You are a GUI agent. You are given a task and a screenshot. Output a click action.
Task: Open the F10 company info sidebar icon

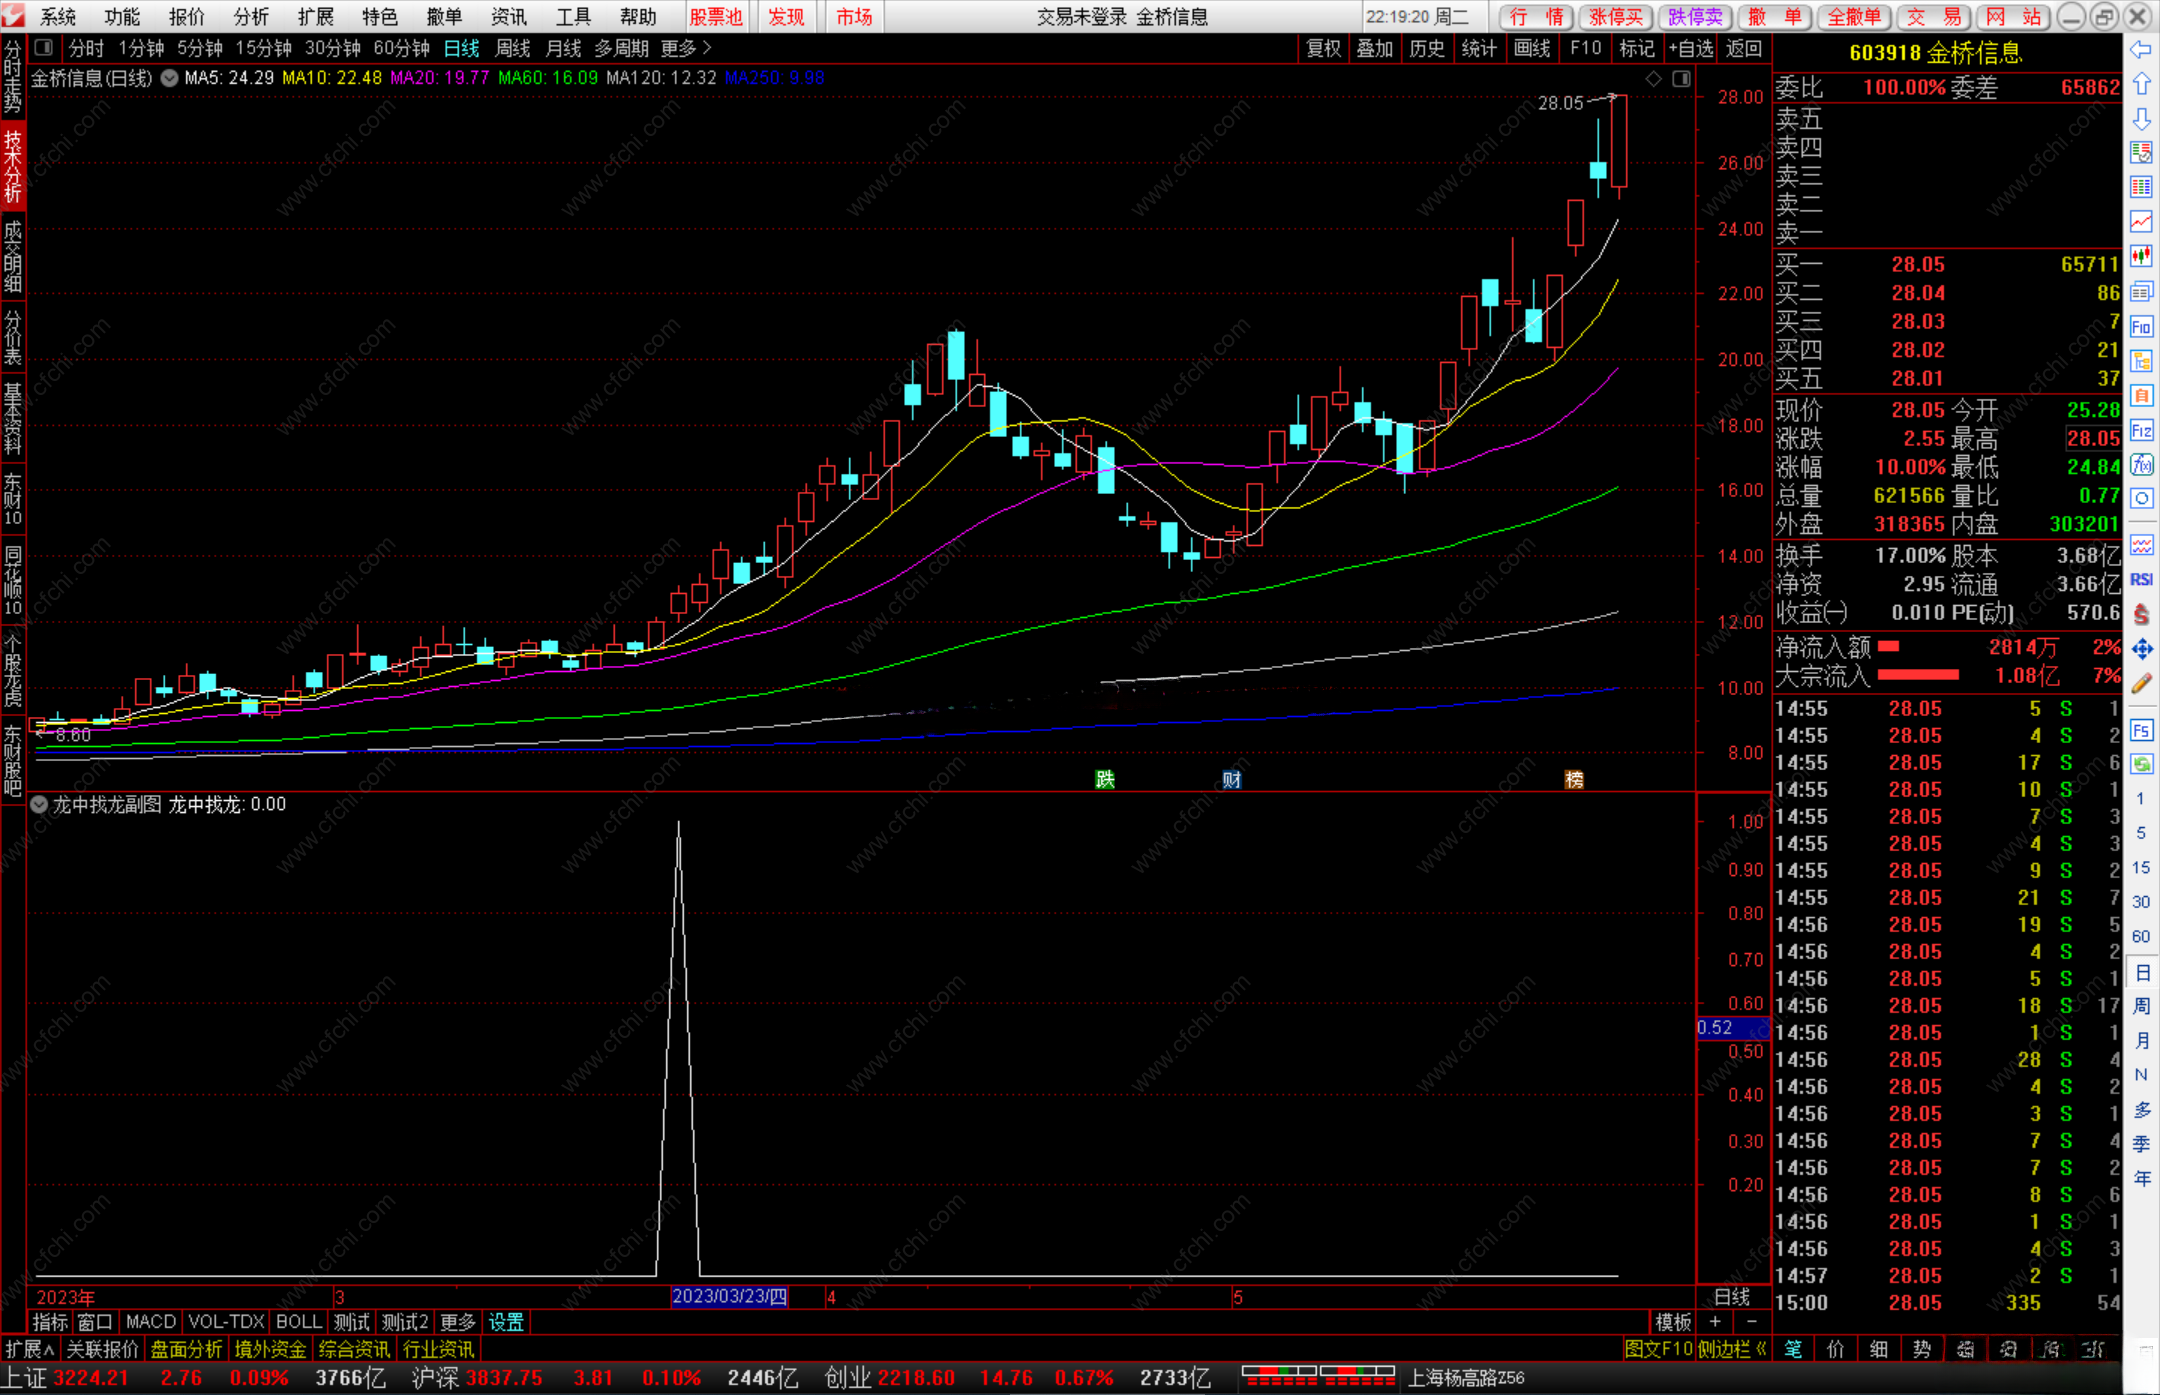click(2141, 327)
